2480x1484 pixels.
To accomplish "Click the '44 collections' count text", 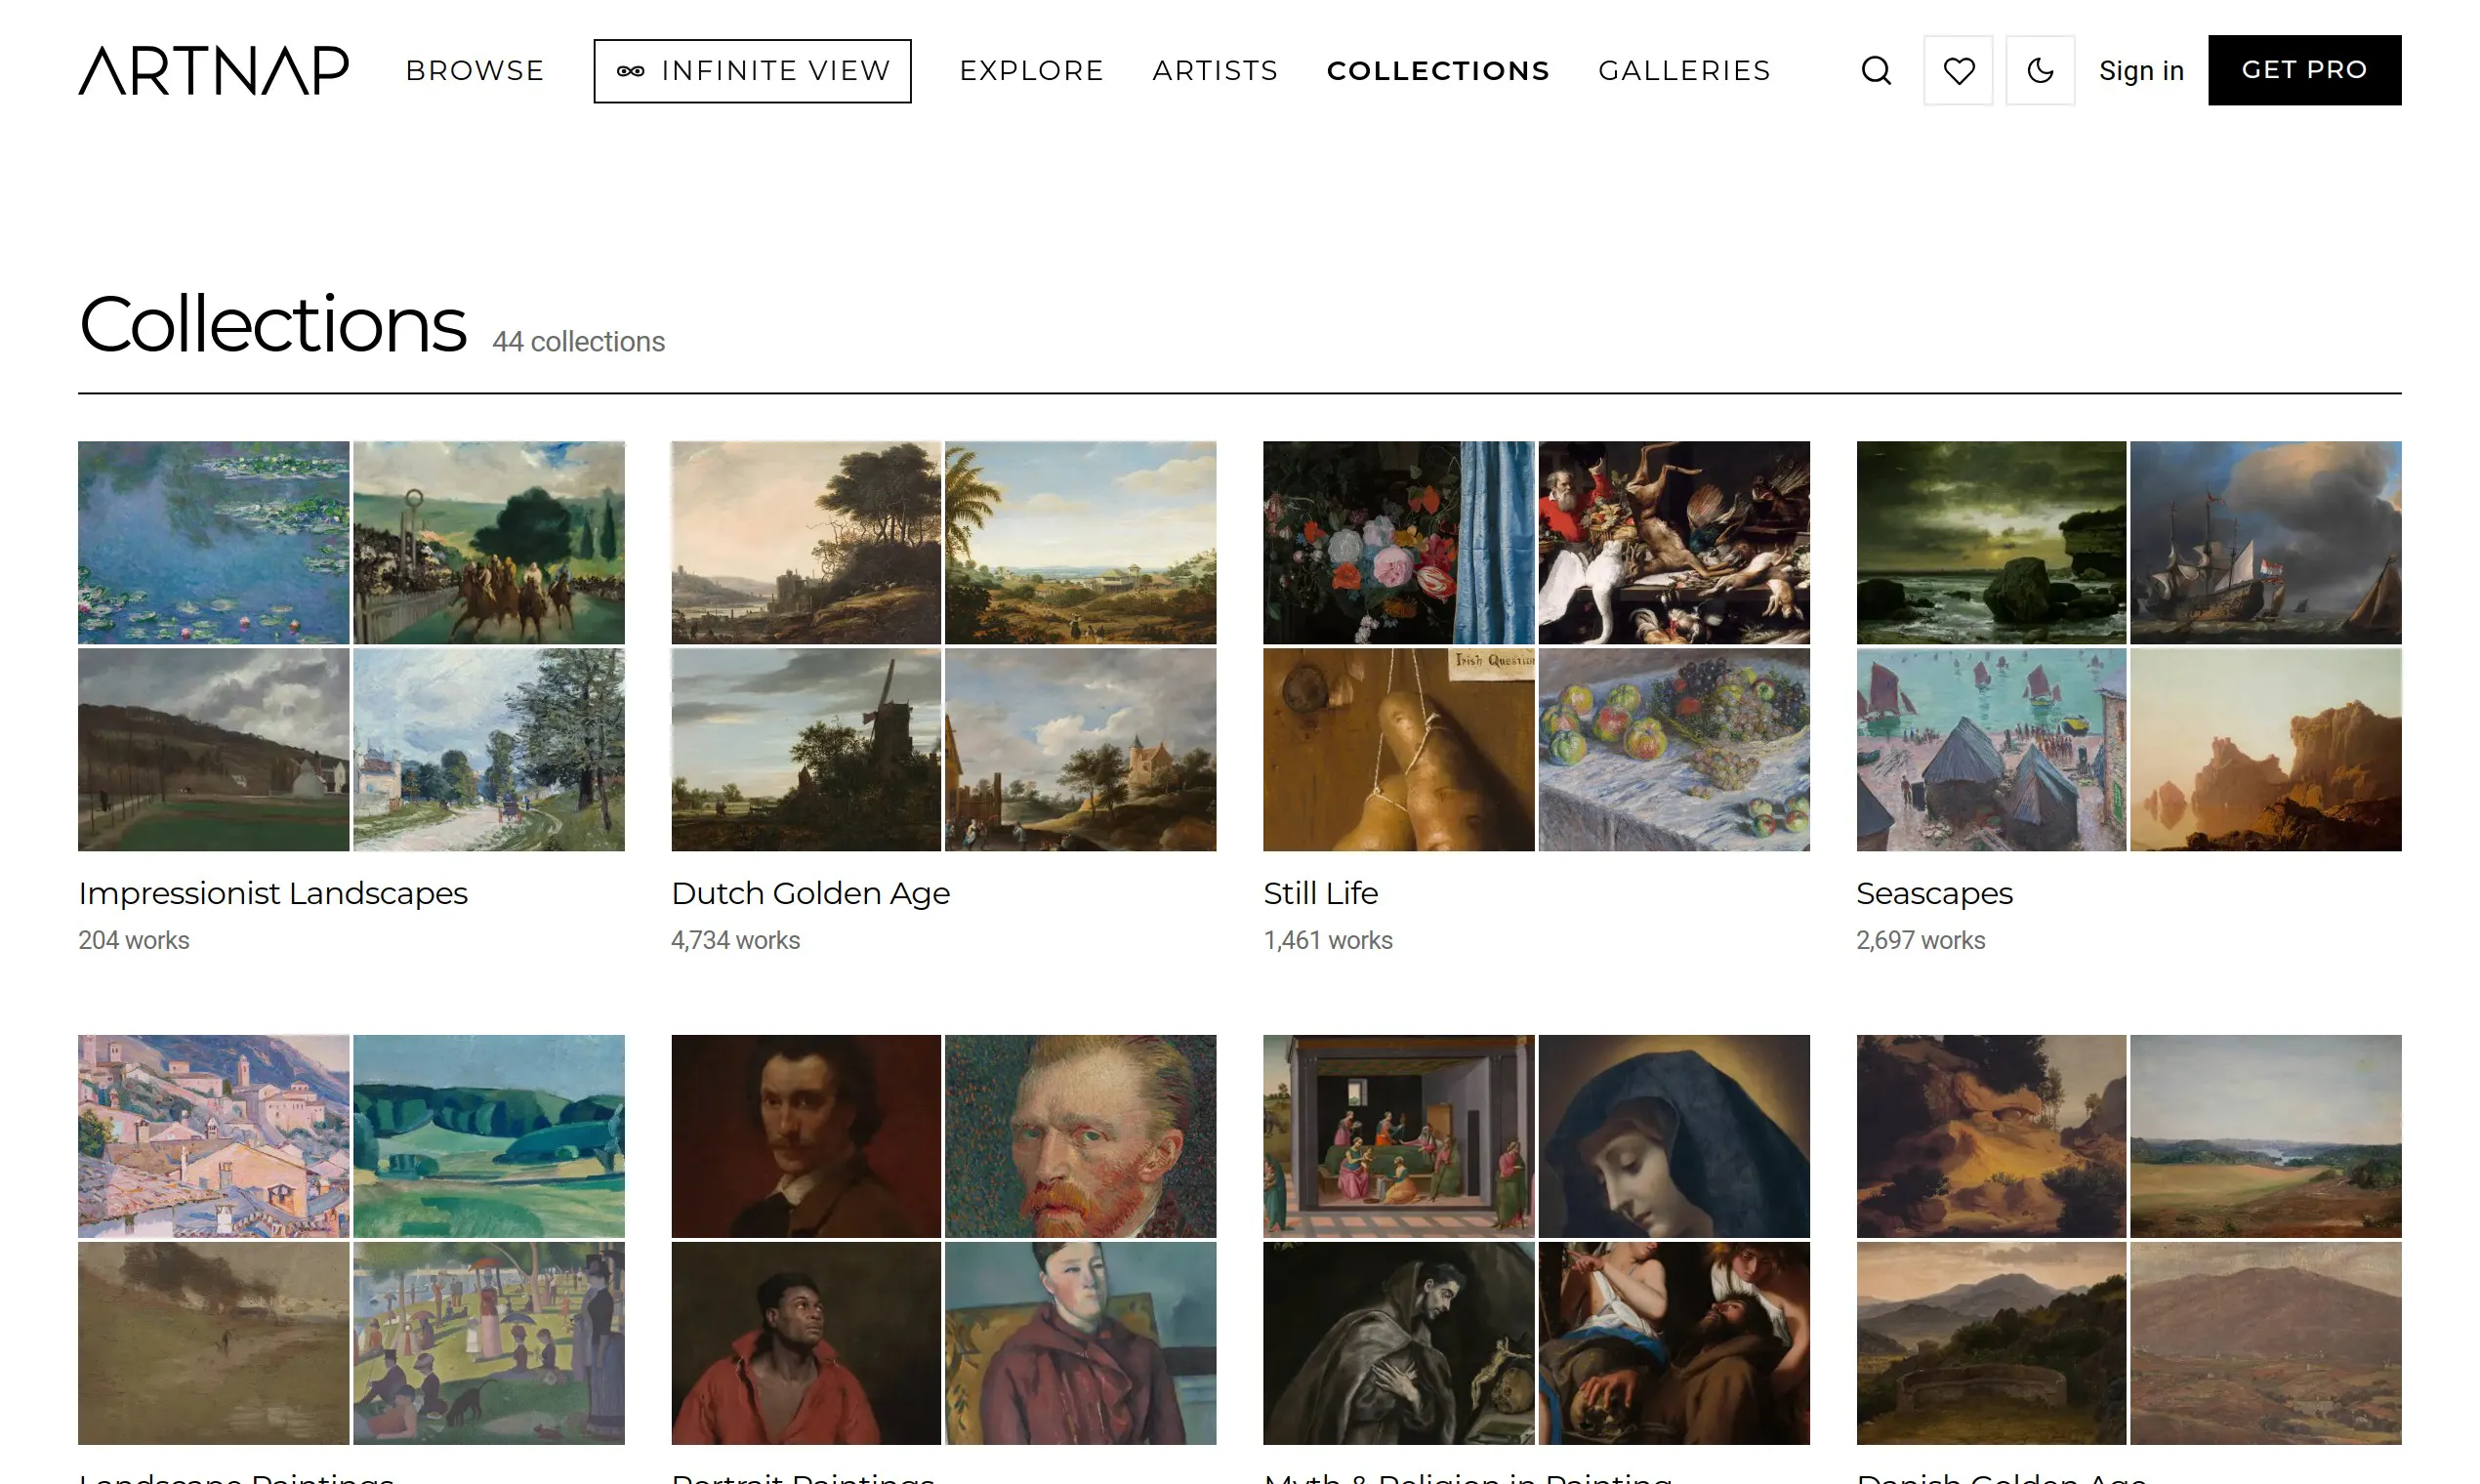I will pos(578,342).
